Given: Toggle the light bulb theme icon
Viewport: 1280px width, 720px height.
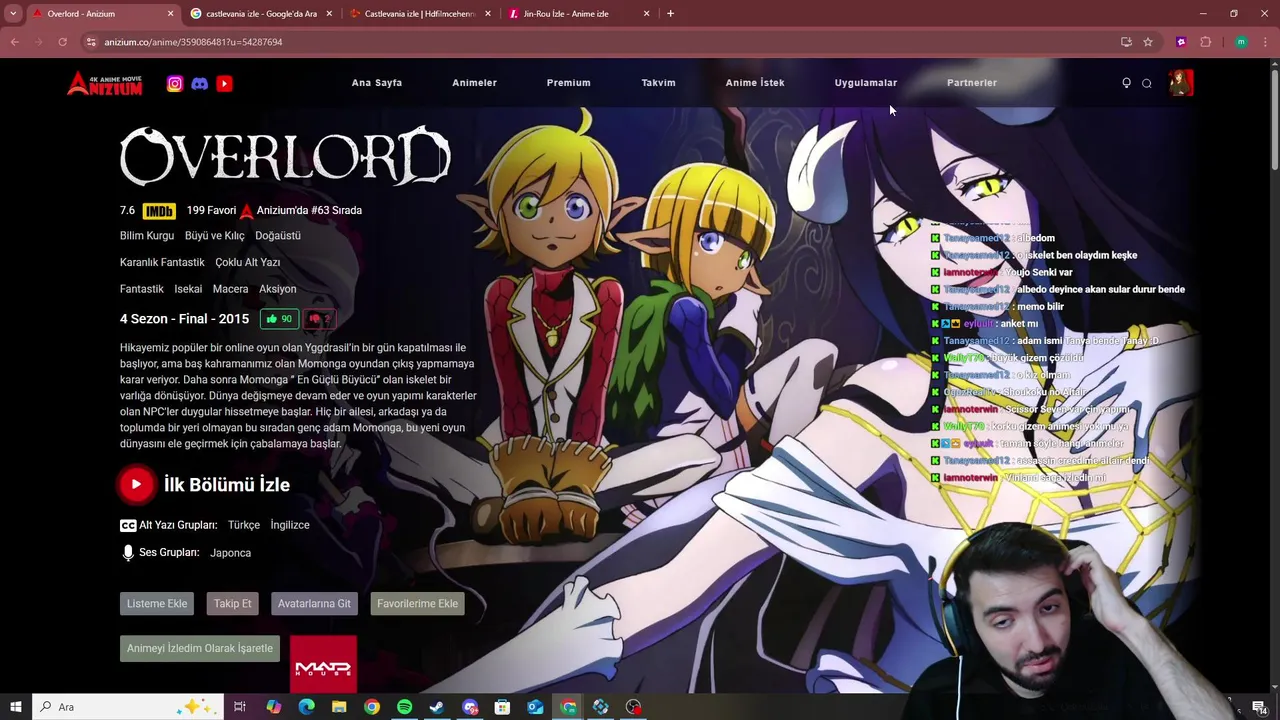Looking at the screenshot, I should pos(1126,83).
